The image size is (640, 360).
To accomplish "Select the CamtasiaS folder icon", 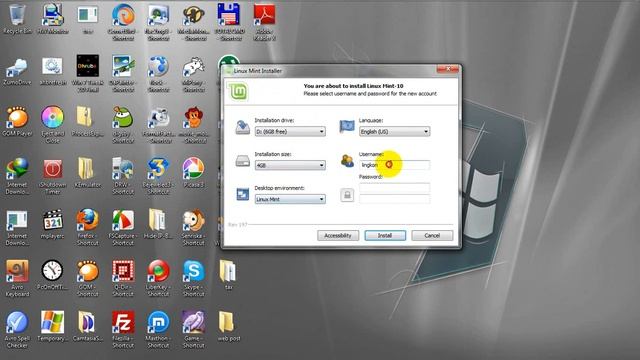I will tap(87, 327).
